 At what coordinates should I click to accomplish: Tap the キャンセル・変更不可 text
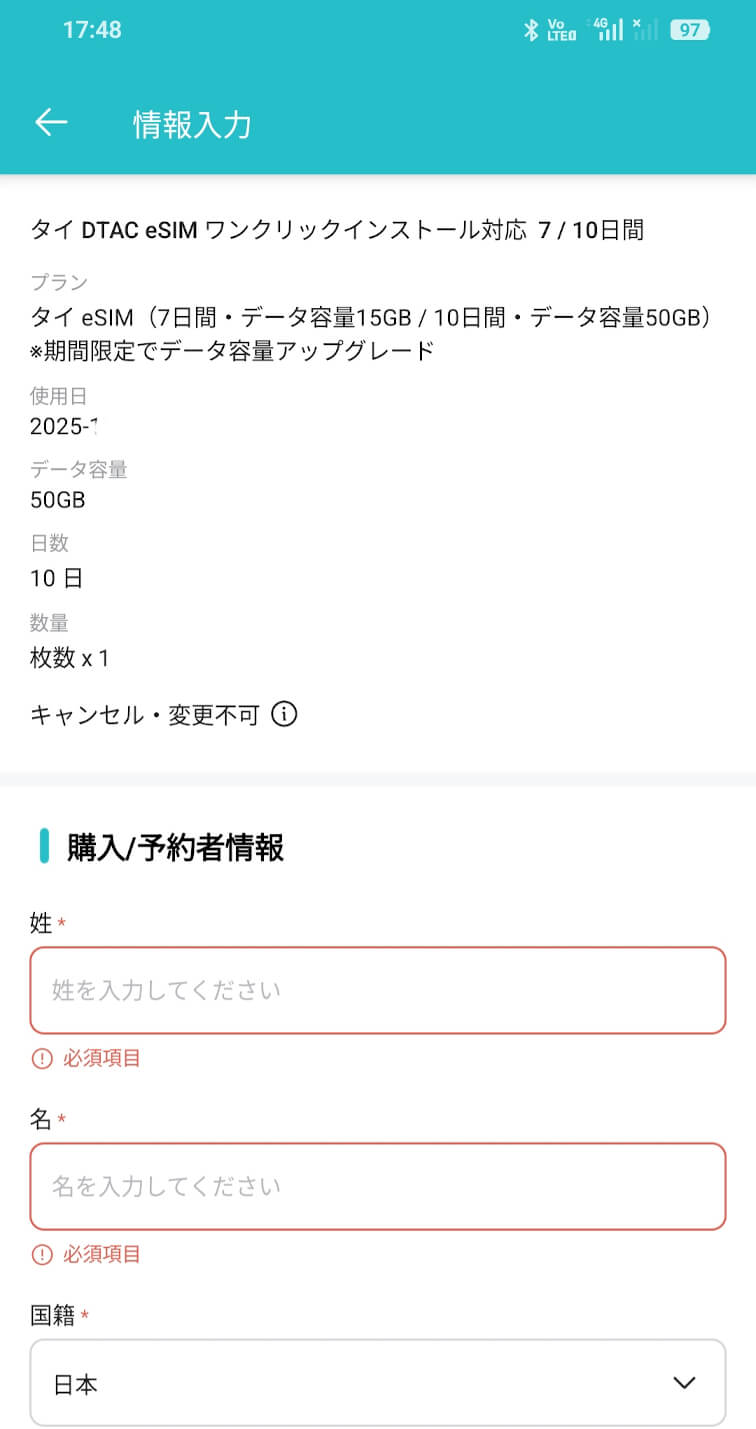coord(145,715)
